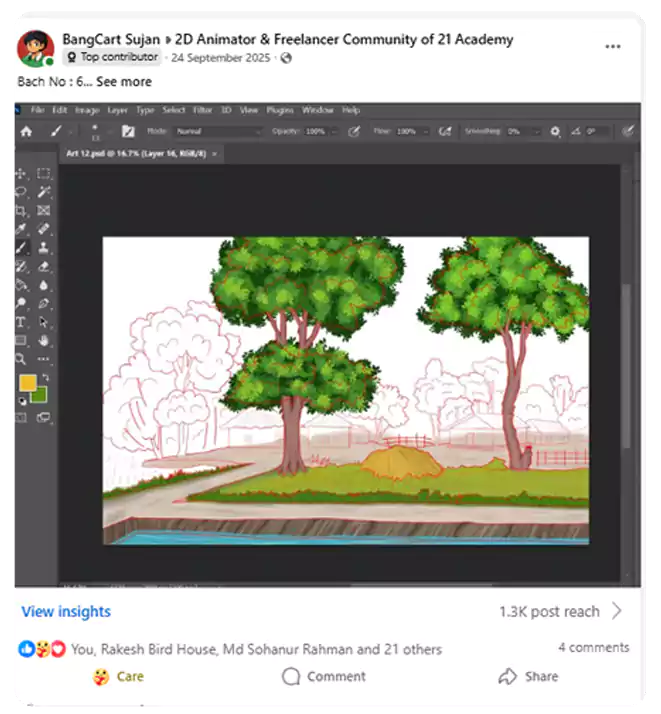The height and width of the screenshot is (714, 661).
Task: Swap foreground and background colors
Action: pos(44,379)
